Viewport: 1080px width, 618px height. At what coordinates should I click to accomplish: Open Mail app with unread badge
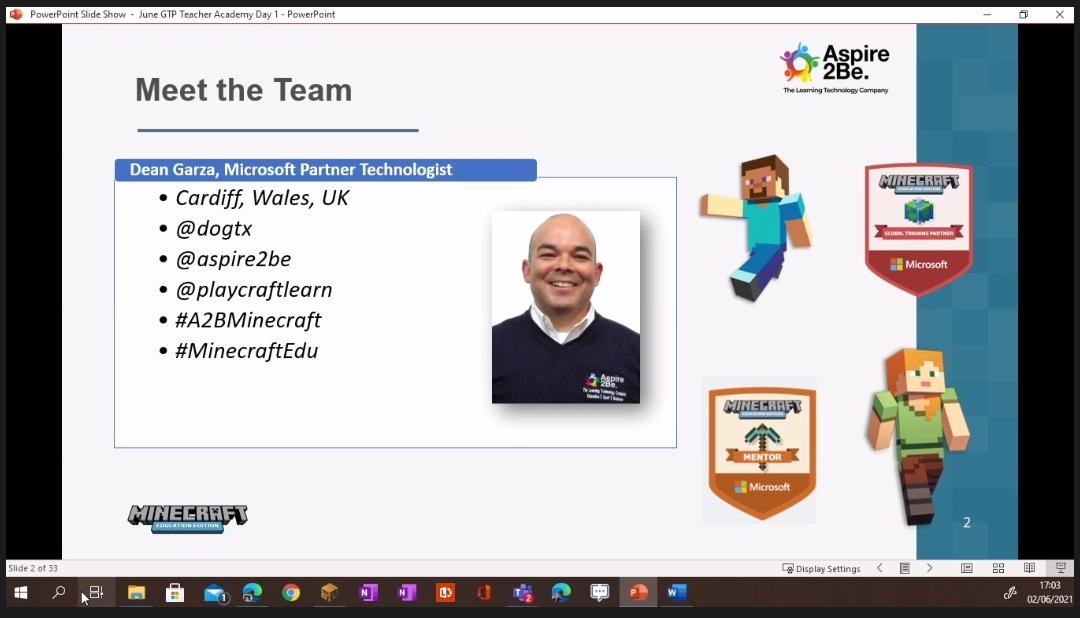(x=215, y=593)
